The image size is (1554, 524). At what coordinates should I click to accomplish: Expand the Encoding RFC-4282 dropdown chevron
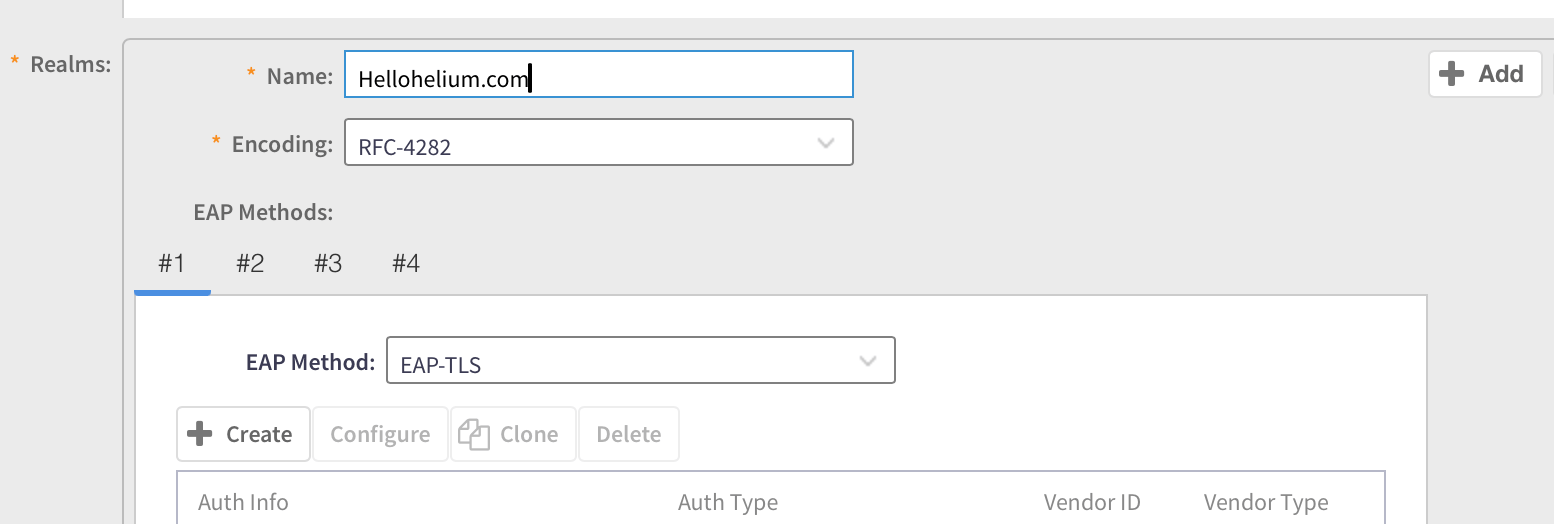point(825,143)
